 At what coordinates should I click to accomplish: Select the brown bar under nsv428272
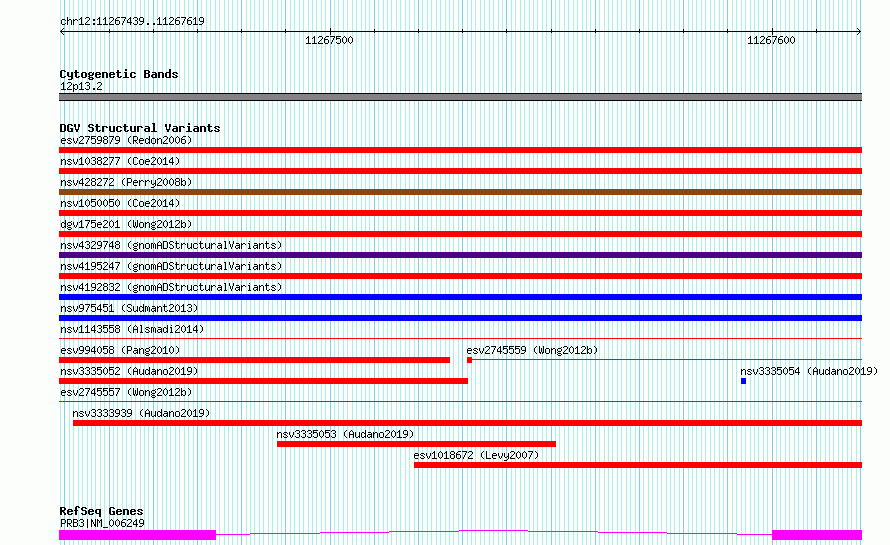pyautogui.click(x=460, y=192)
